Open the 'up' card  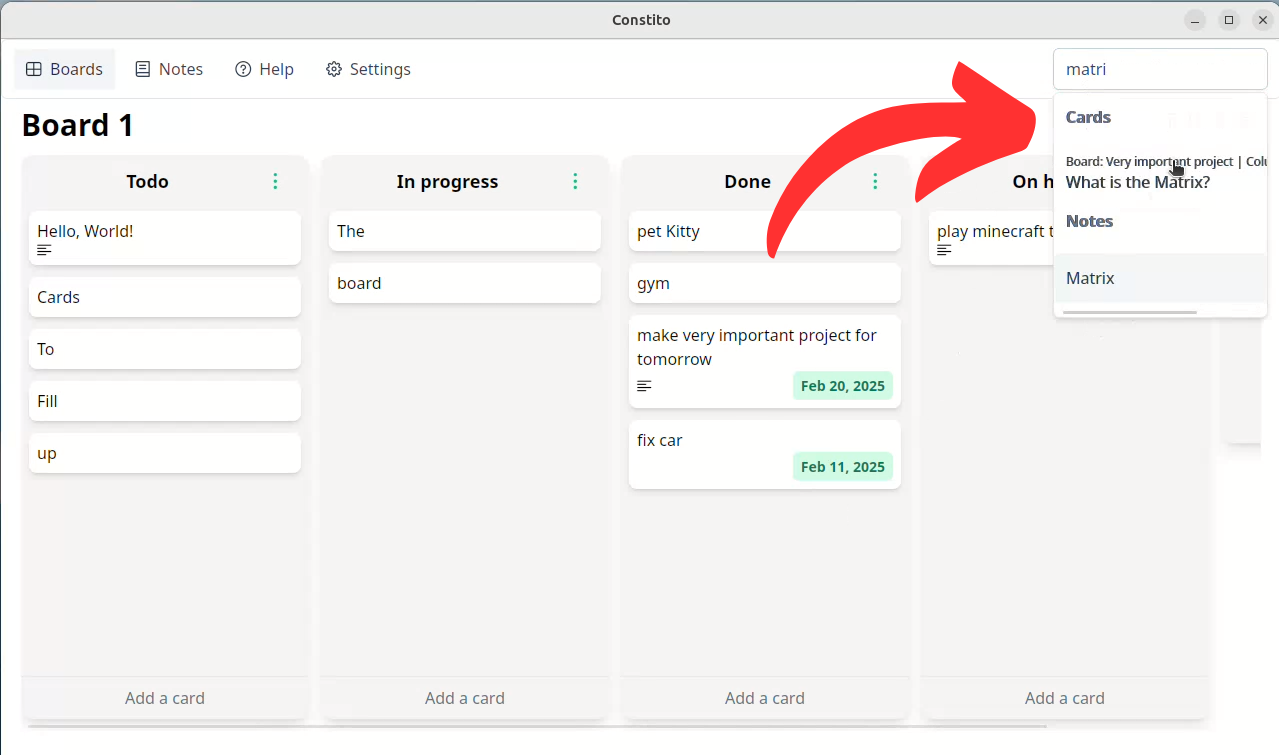(x=165, y=453)
